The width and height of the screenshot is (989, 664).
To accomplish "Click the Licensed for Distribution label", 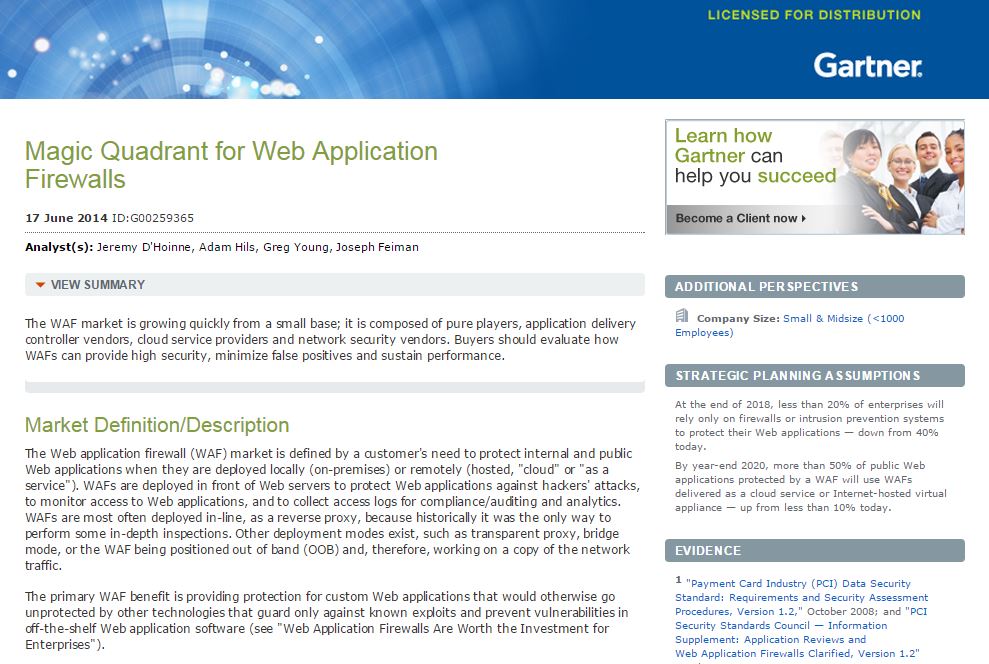I will [x=813, y=15].
